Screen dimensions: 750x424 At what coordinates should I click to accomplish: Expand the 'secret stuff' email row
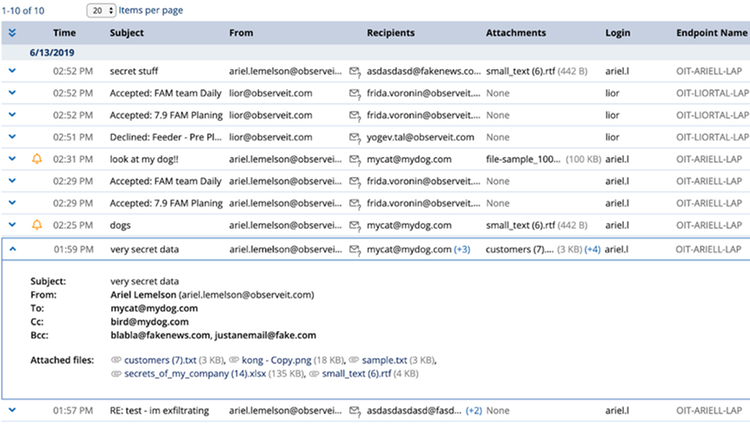pyautogui.click(x=12, y=70)
